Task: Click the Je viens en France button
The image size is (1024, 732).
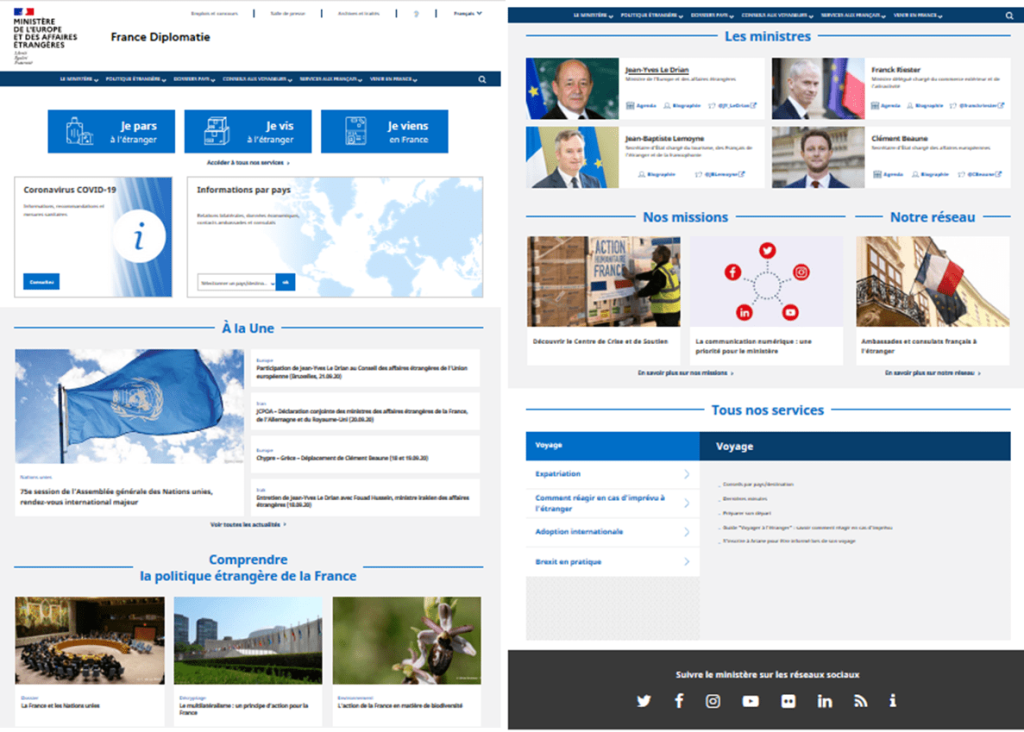Action: 384,132
